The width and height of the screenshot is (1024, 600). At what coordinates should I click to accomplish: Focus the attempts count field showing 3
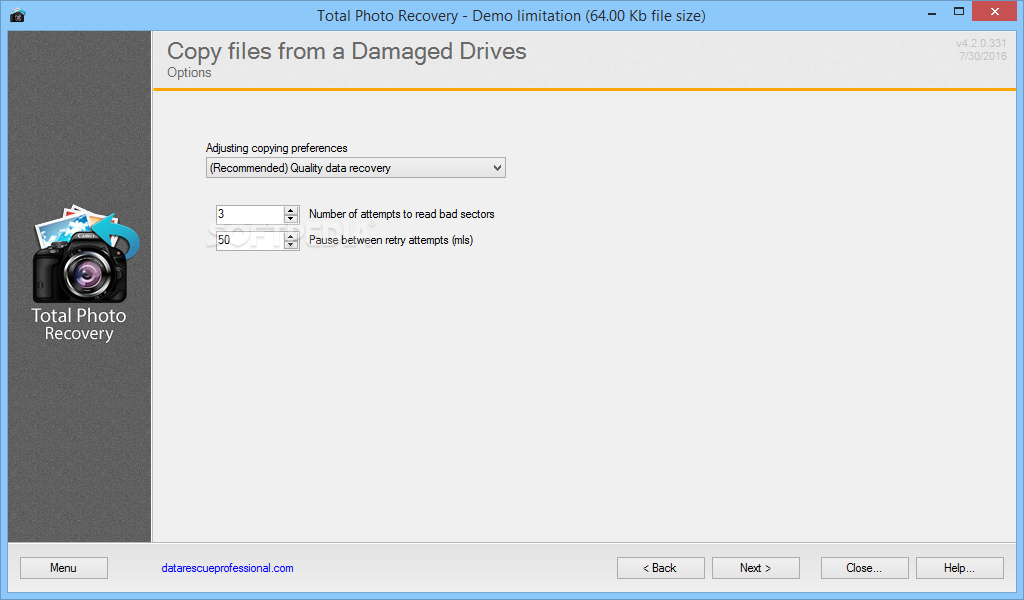pos(249,214)
